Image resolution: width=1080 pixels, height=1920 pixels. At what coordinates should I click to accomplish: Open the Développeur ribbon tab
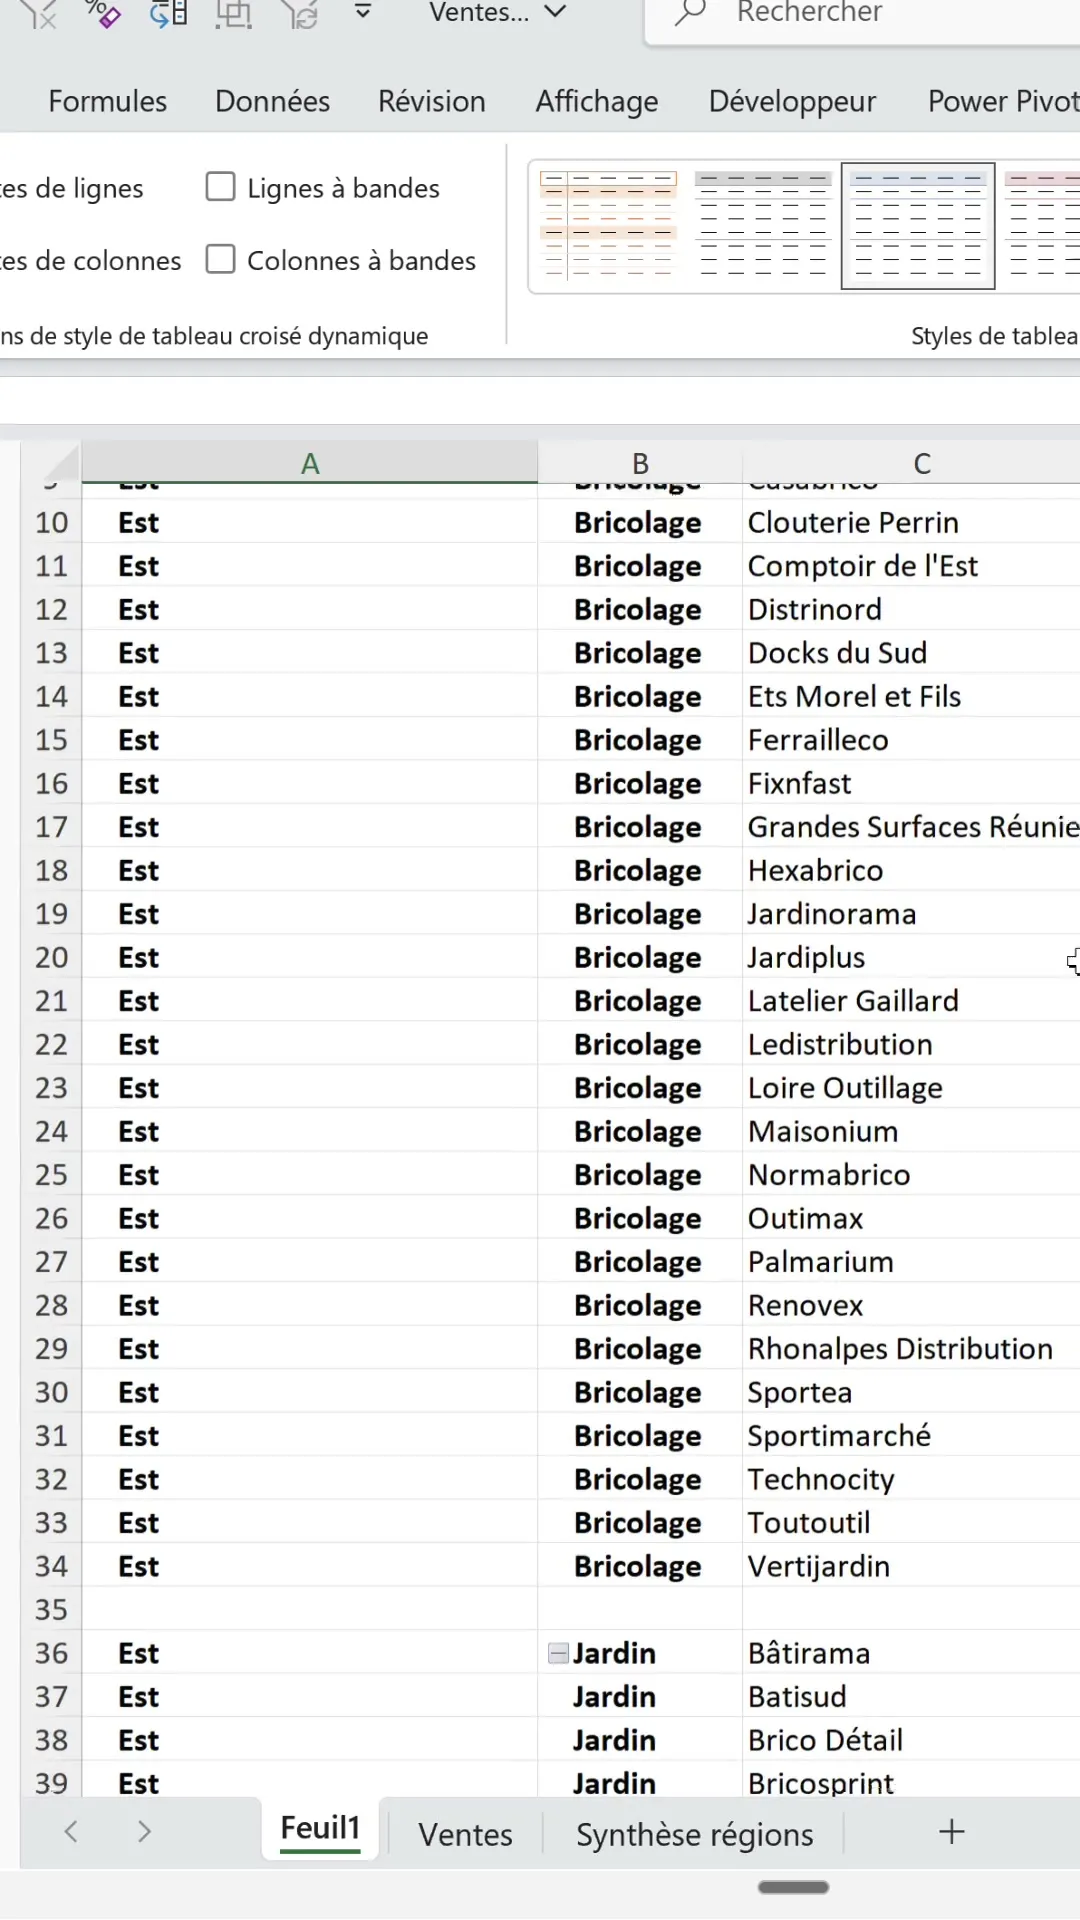[792, 101]
